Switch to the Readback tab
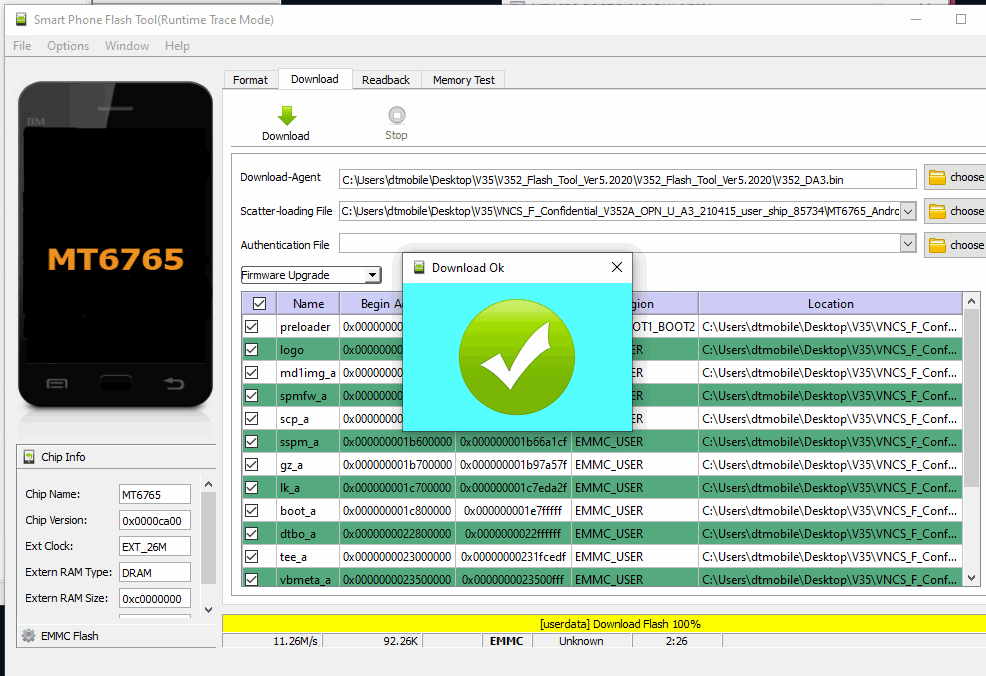The height and width of the screenshot is (676, 986). 385,80
